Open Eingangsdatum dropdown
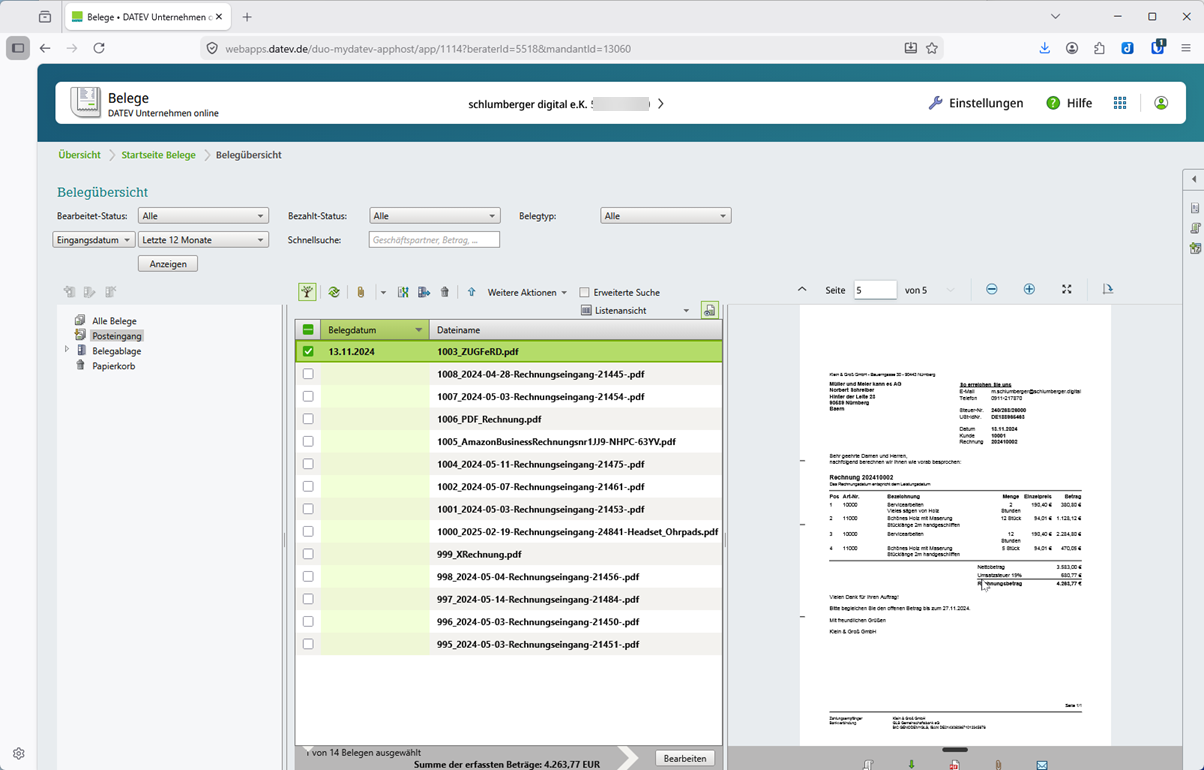Viewport: 1204px width, 770px height. point(93,240)
